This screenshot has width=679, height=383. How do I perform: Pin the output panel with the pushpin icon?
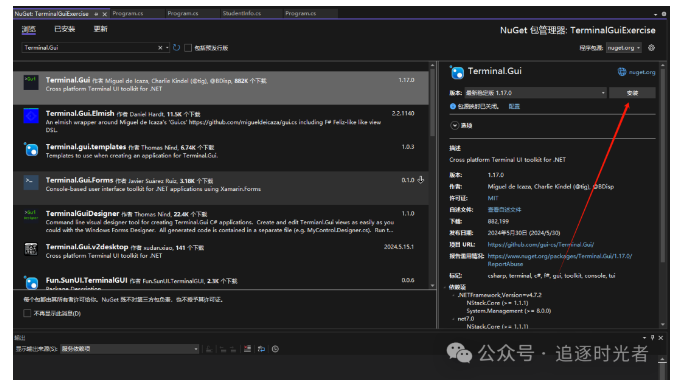click(653, 338)
